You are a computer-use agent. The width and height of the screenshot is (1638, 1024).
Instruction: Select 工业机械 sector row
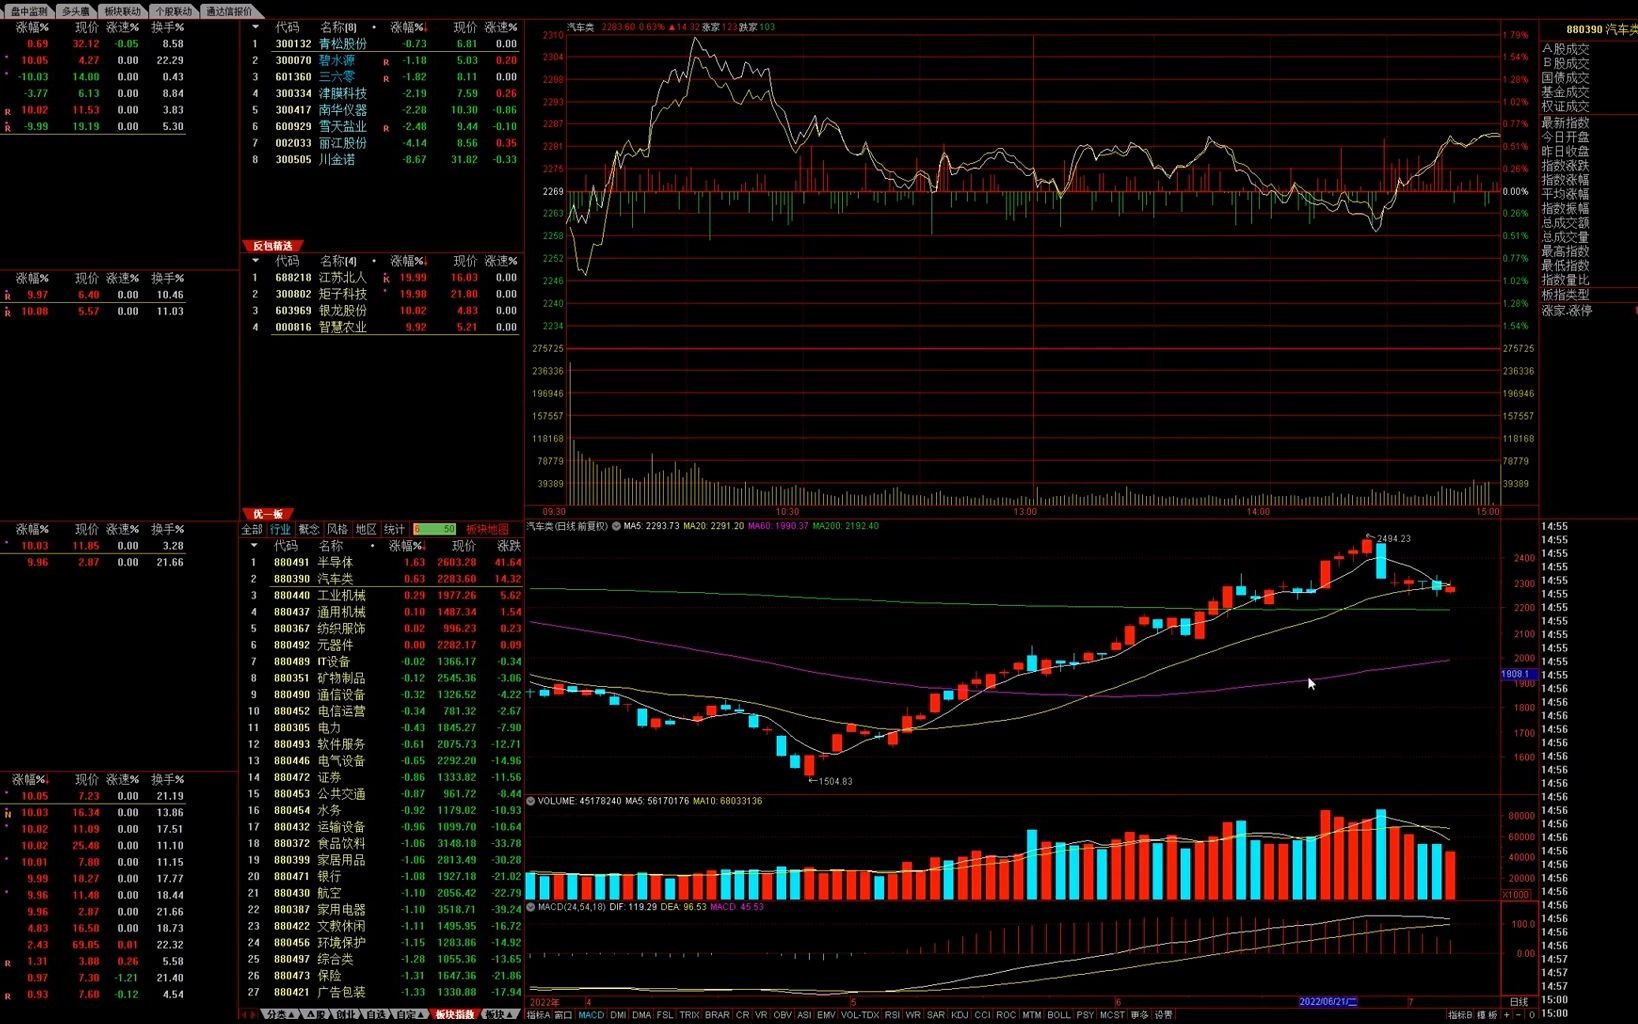(x=382, y=595)
